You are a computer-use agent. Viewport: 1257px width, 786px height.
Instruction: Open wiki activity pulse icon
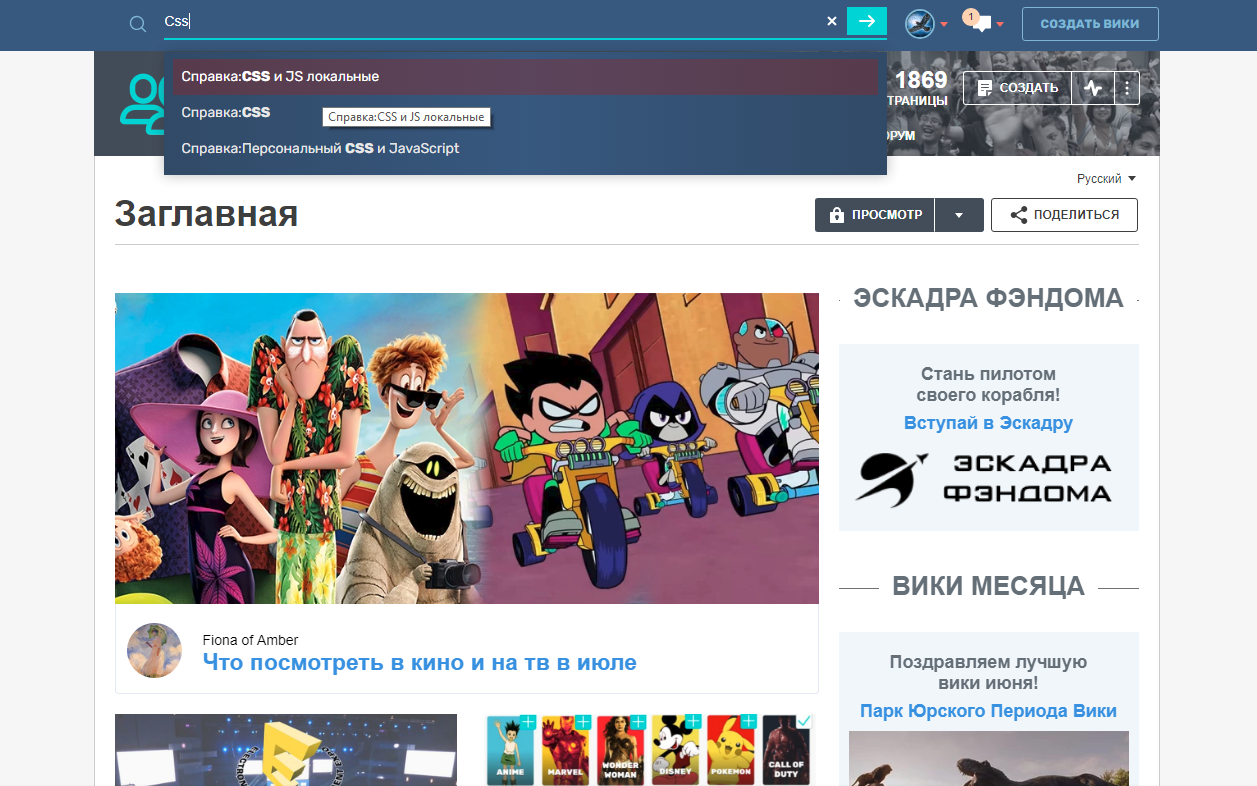coord(1093,88)
